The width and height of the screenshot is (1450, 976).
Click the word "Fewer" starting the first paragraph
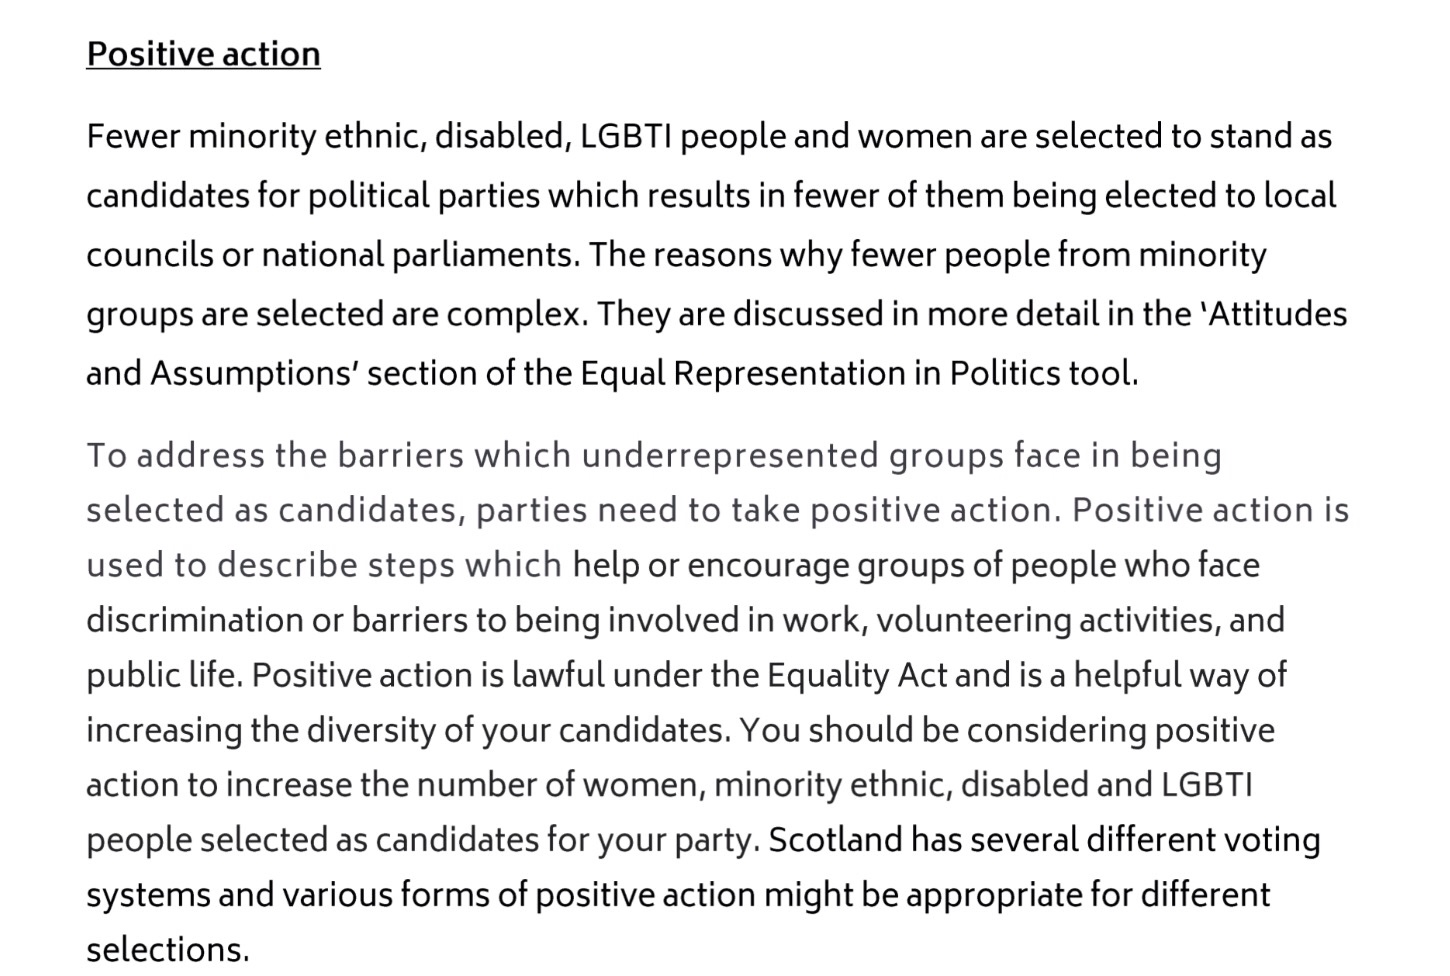(133, 136)
